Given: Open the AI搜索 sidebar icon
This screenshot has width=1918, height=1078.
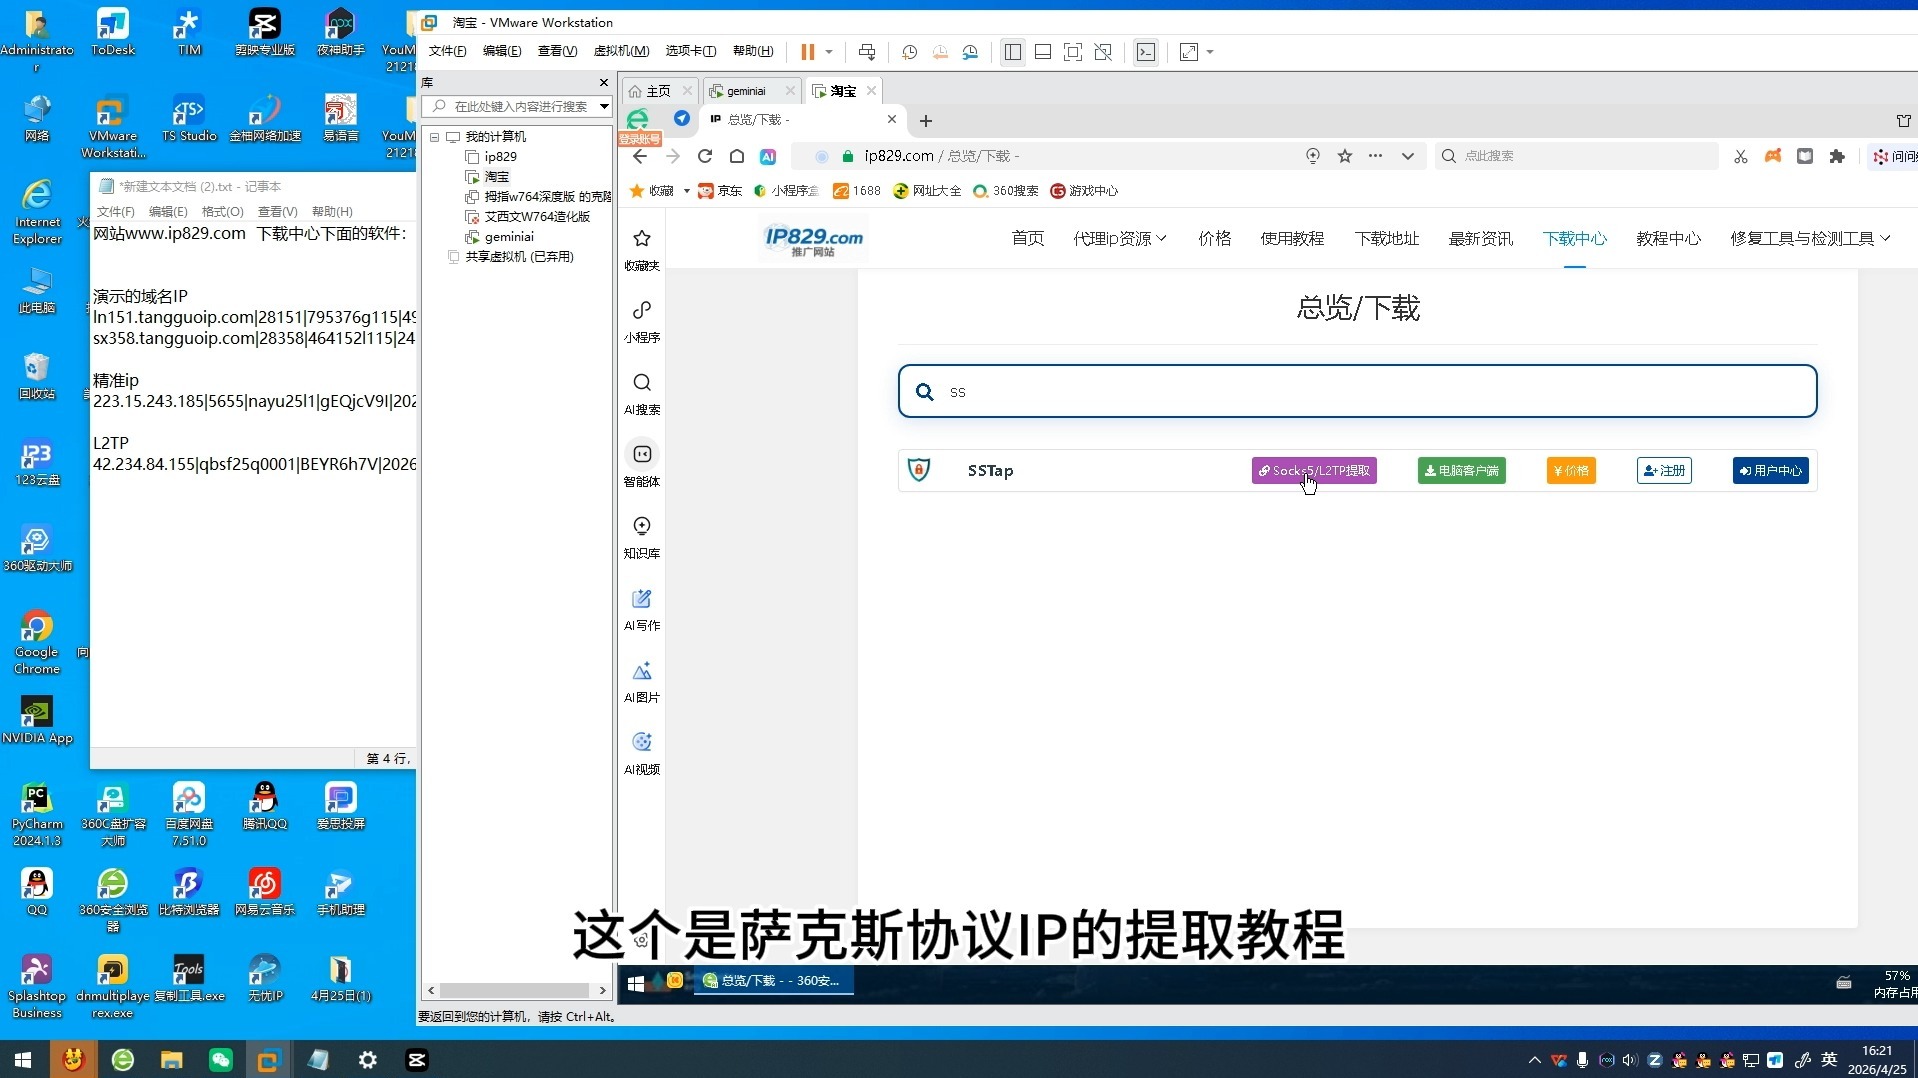Looking at the screenshot, I should coord(642,393).
